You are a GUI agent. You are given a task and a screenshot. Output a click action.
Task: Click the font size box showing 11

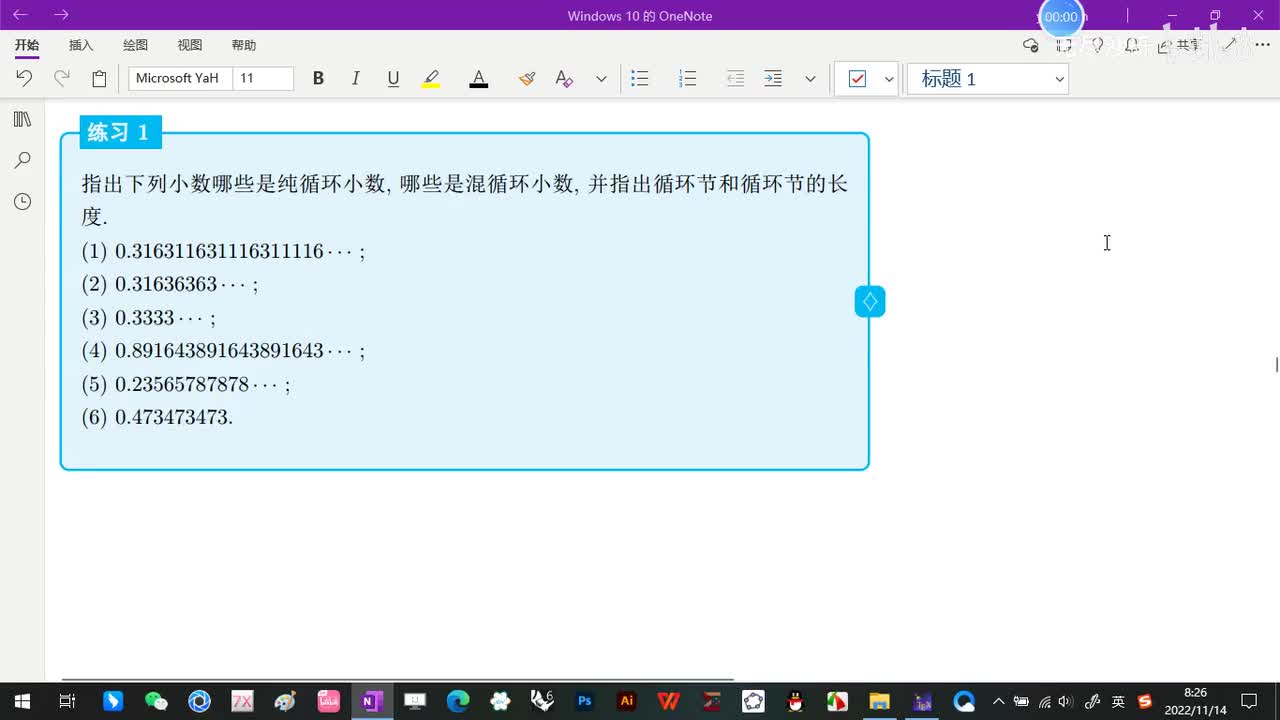263,78
